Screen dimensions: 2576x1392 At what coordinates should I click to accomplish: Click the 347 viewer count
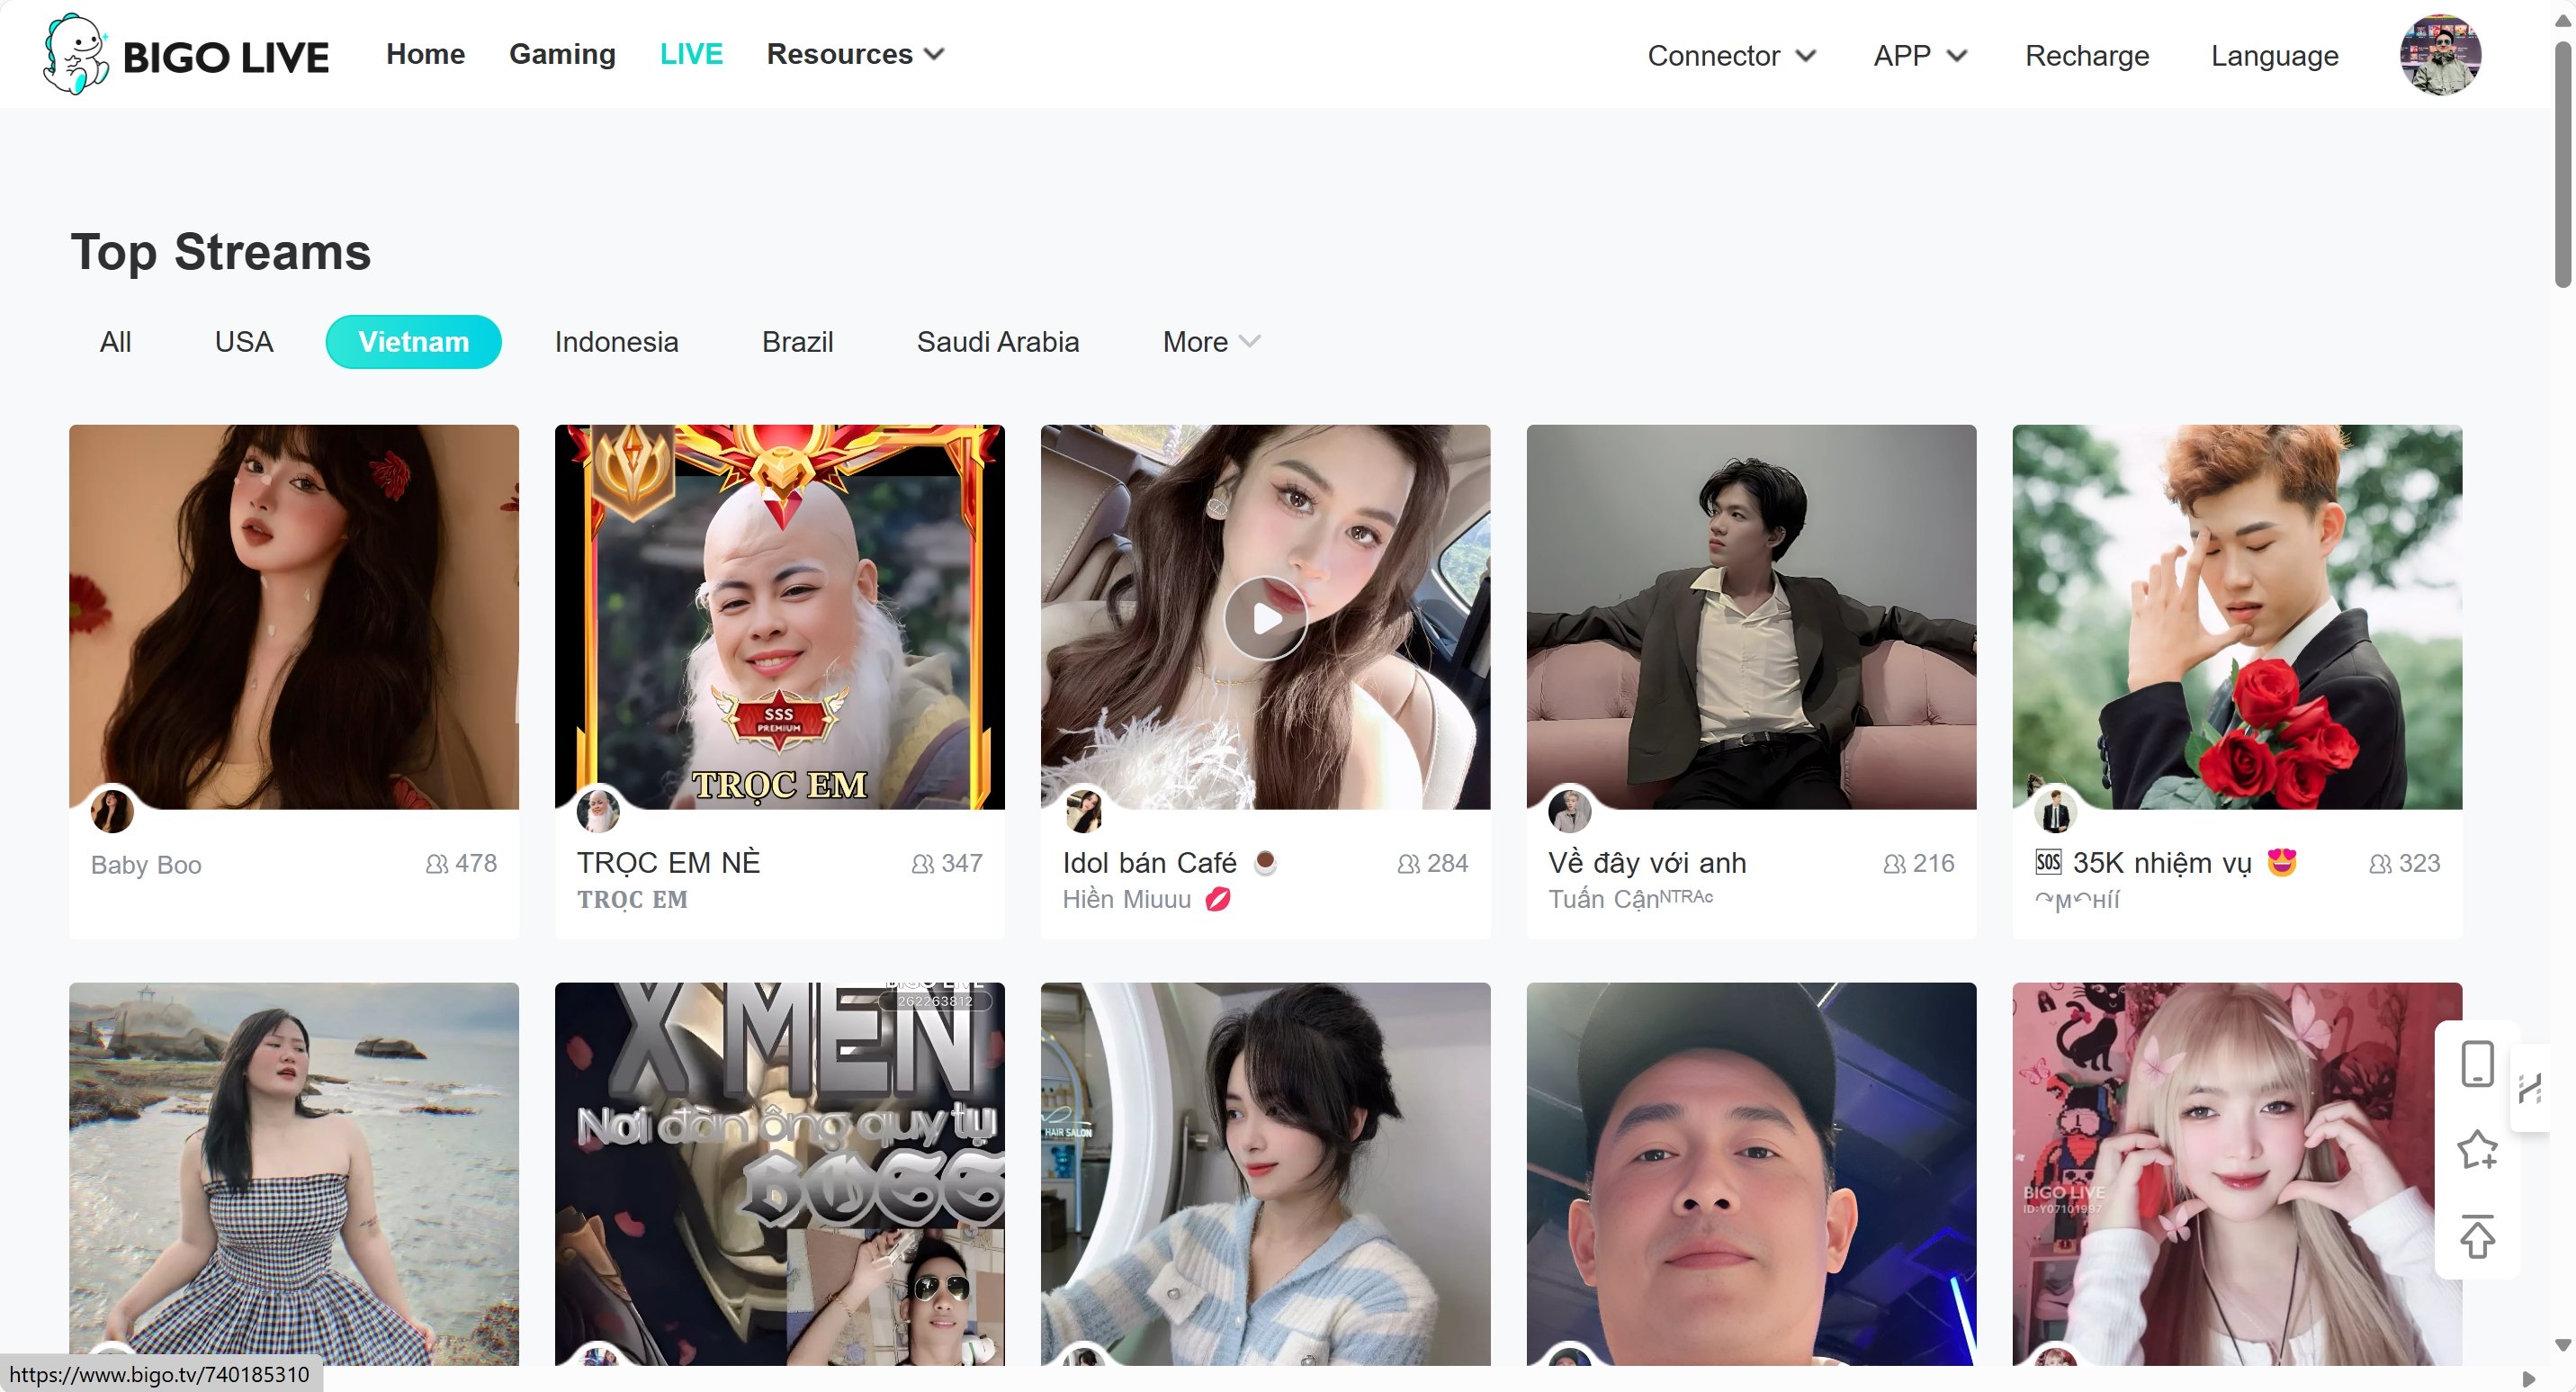tap(947, 863)
